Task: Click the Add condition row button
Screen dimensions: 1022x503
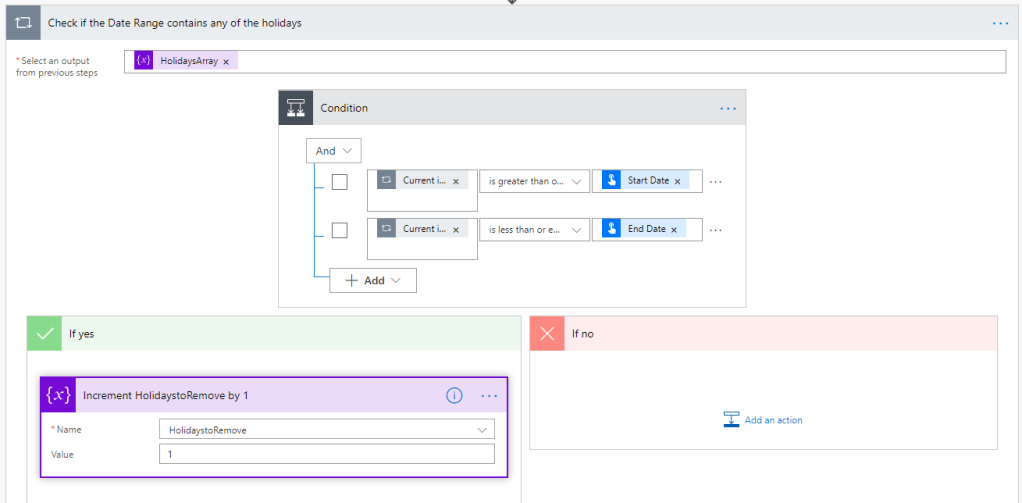Action: [372, 281]
